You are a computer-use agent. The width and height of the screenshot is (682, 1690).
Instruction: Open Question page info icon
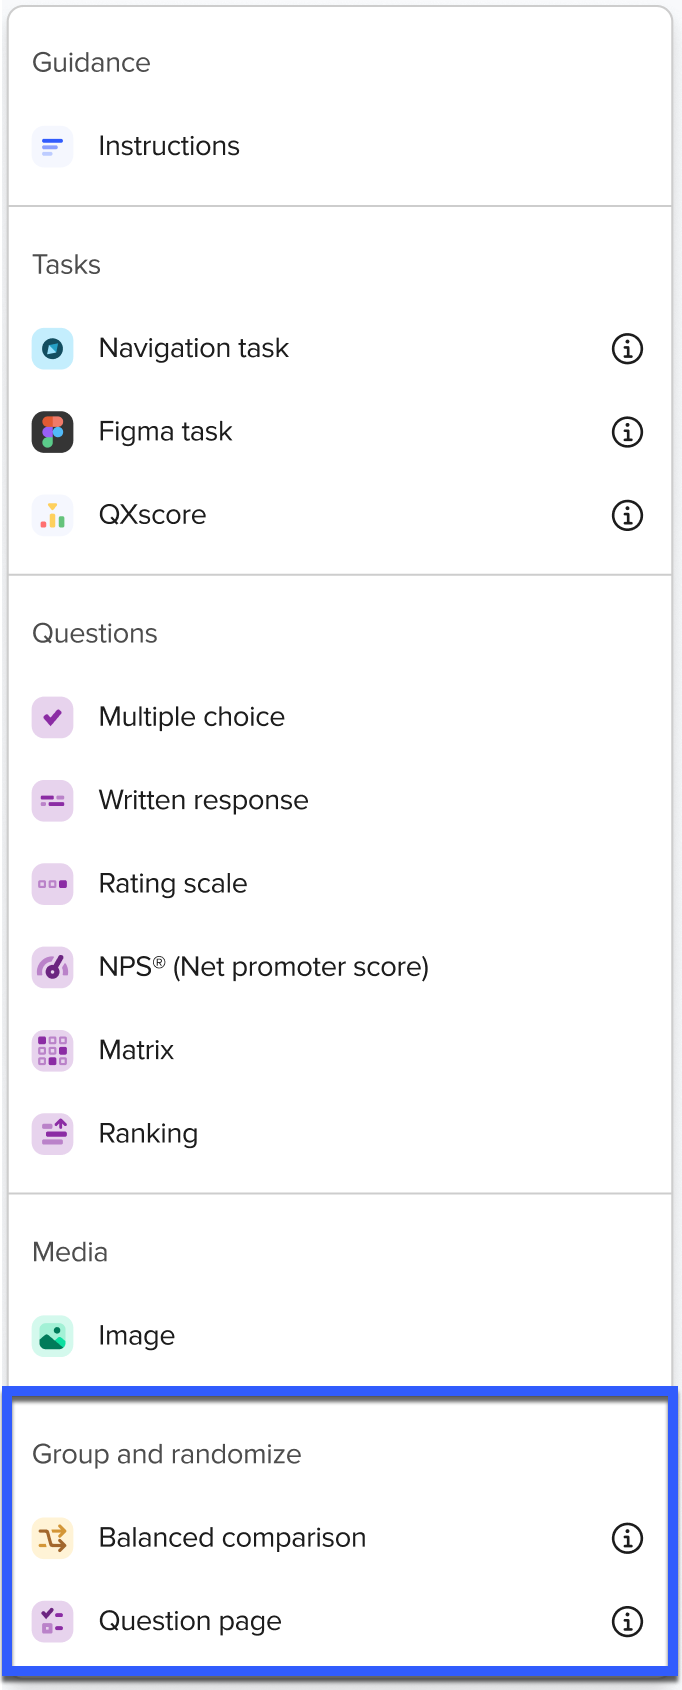tap(627, 1621)
